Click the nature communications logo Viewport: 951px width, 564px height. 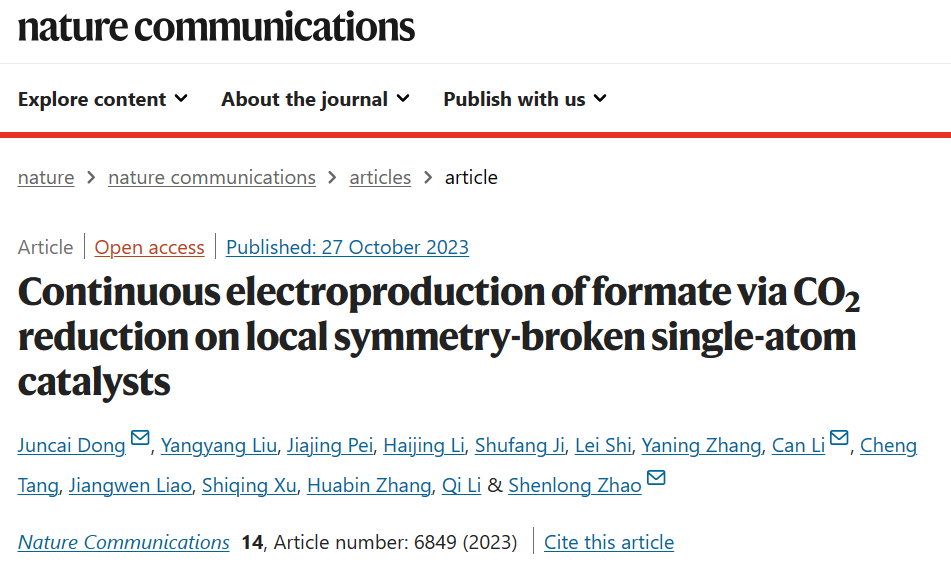[216, 27]
